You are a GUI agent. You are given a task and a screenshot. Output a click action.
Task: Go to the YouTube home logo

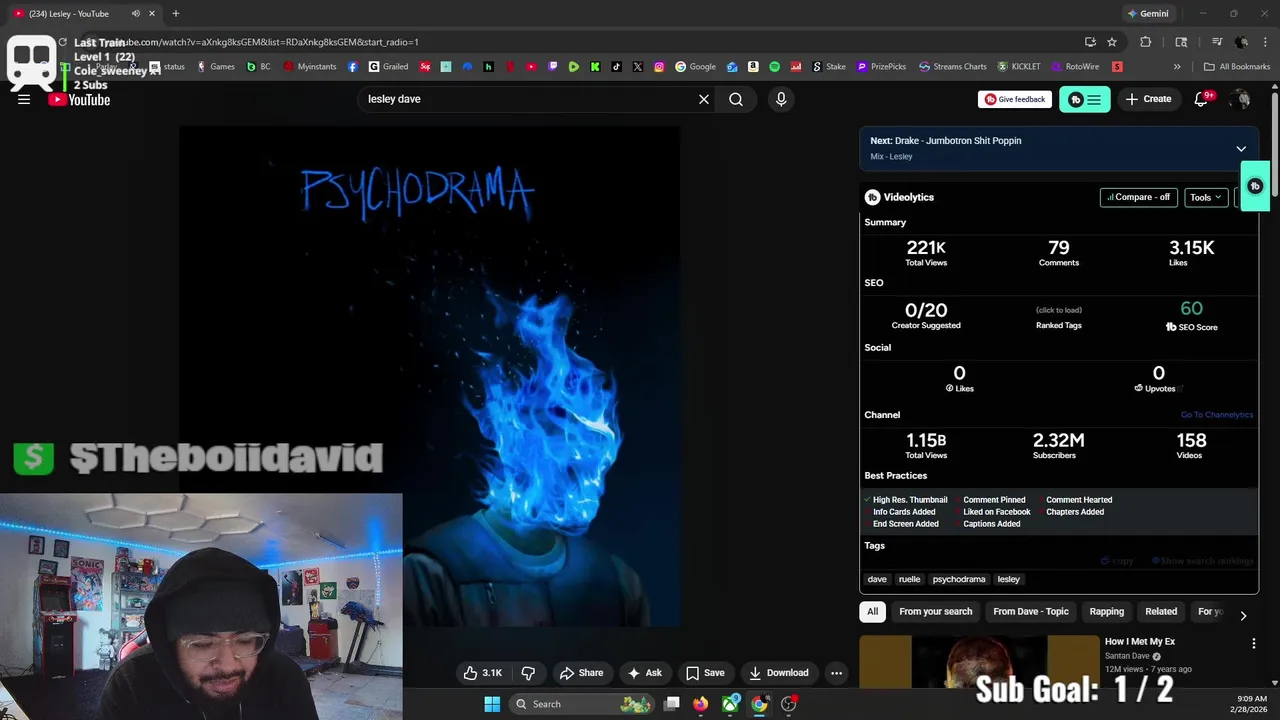(x=79, y=99)
